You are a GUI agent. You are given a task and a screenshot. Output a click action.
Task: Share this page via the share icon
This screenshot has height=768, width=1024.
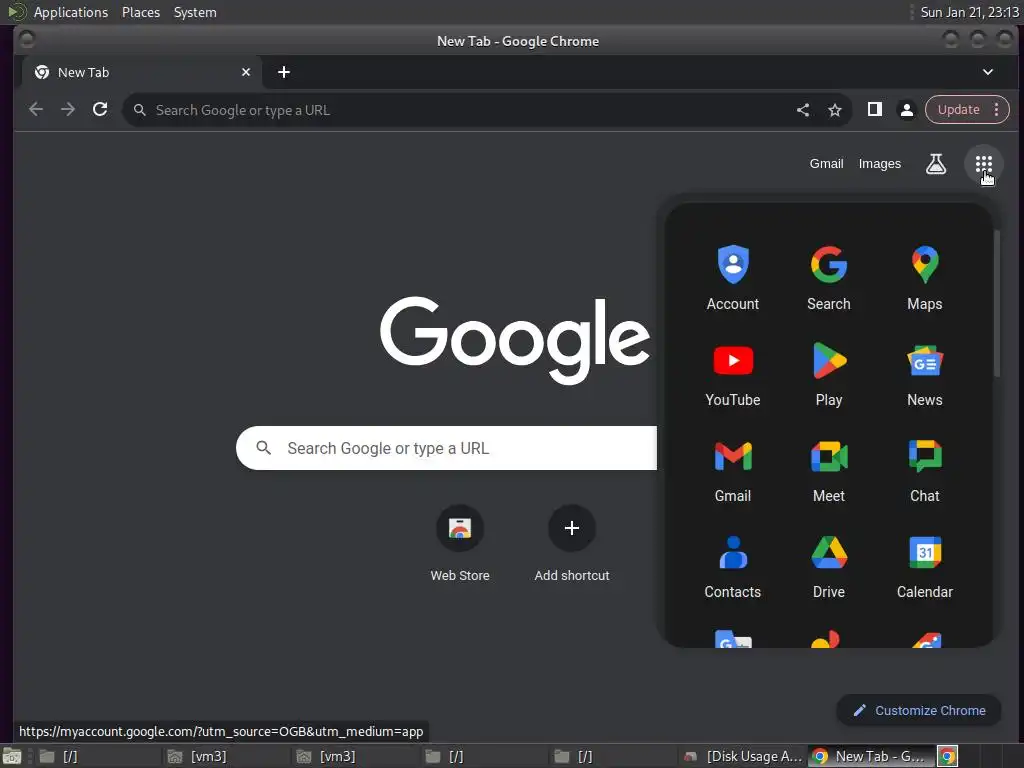pyautogui.click(x=803, y=110)
